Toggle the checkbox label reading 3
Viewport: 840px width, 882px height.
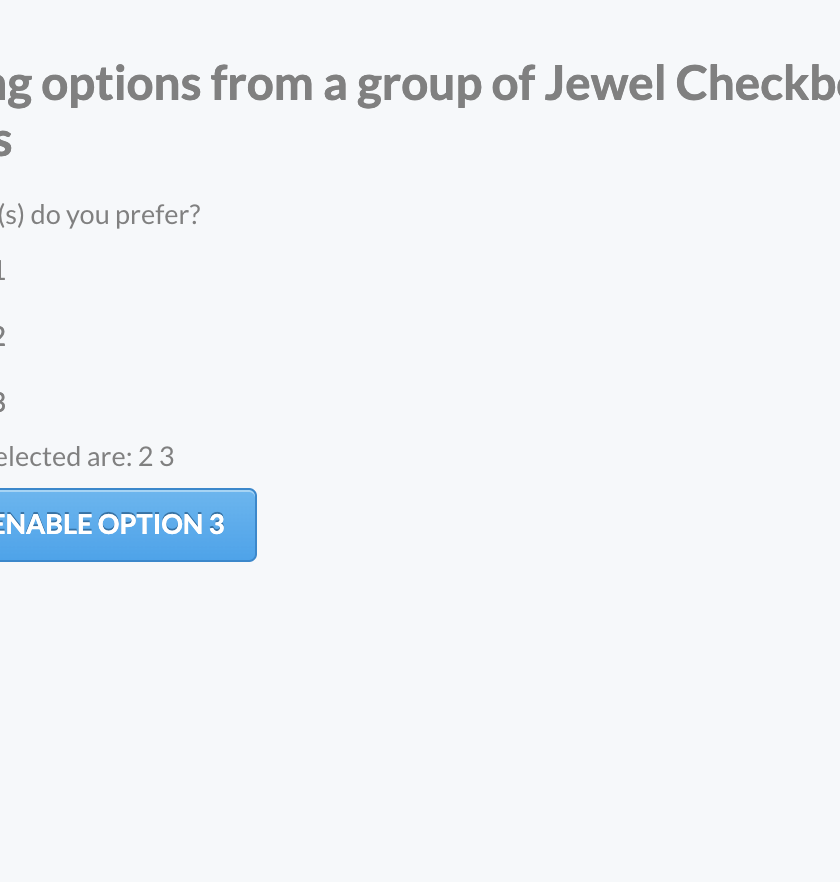point(2,401)
